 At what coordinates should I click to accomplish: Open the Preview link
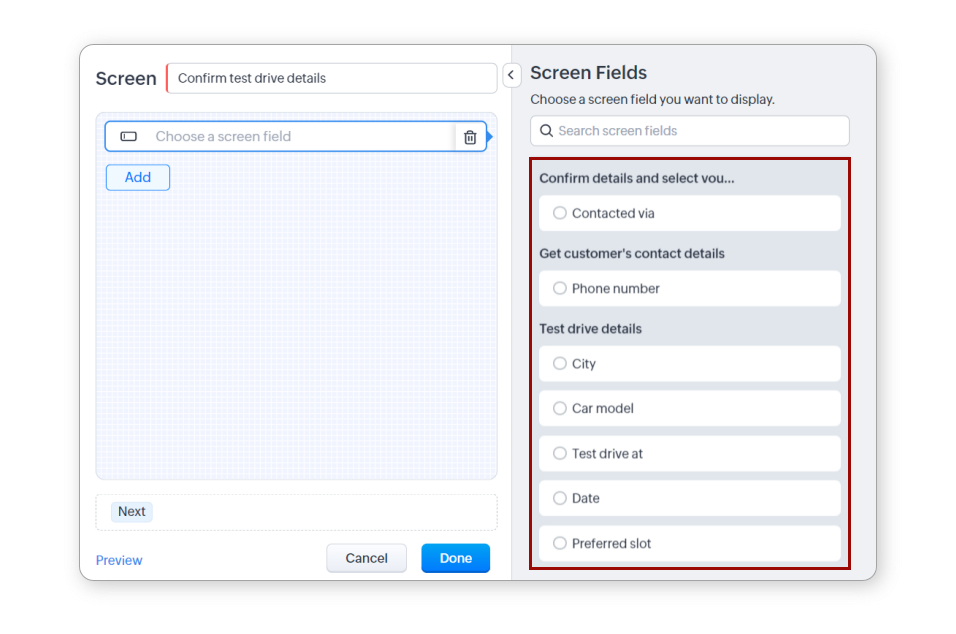[x=119, y=560]
